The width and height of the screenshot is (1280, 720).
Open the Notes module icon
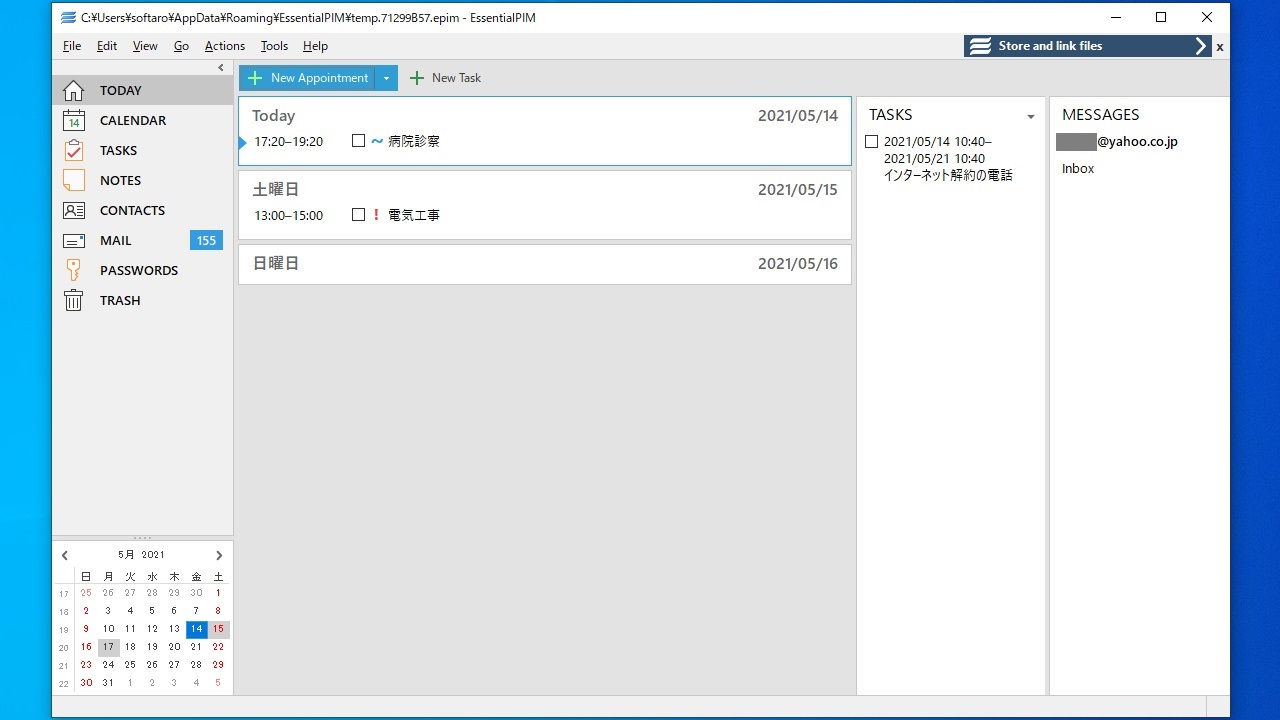click(x=74, y=180)
